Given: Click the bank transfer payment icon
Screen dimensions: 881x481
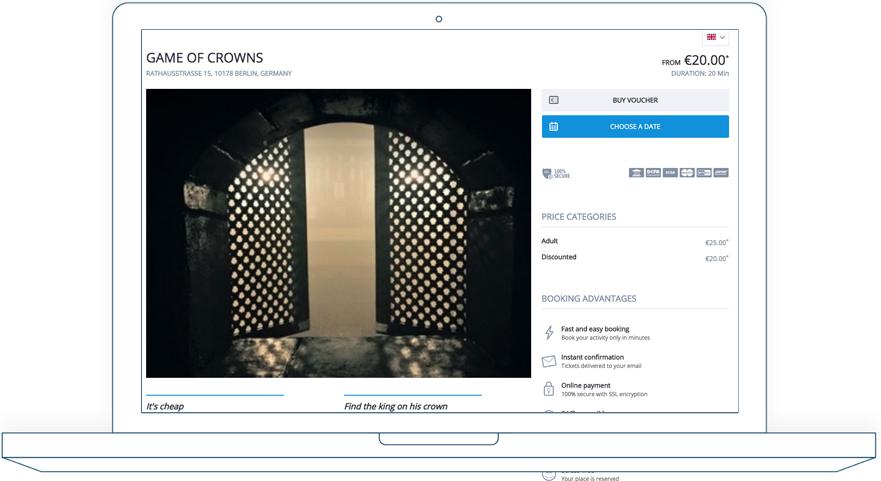Looking at the screenshot, I should click(636, 173).
